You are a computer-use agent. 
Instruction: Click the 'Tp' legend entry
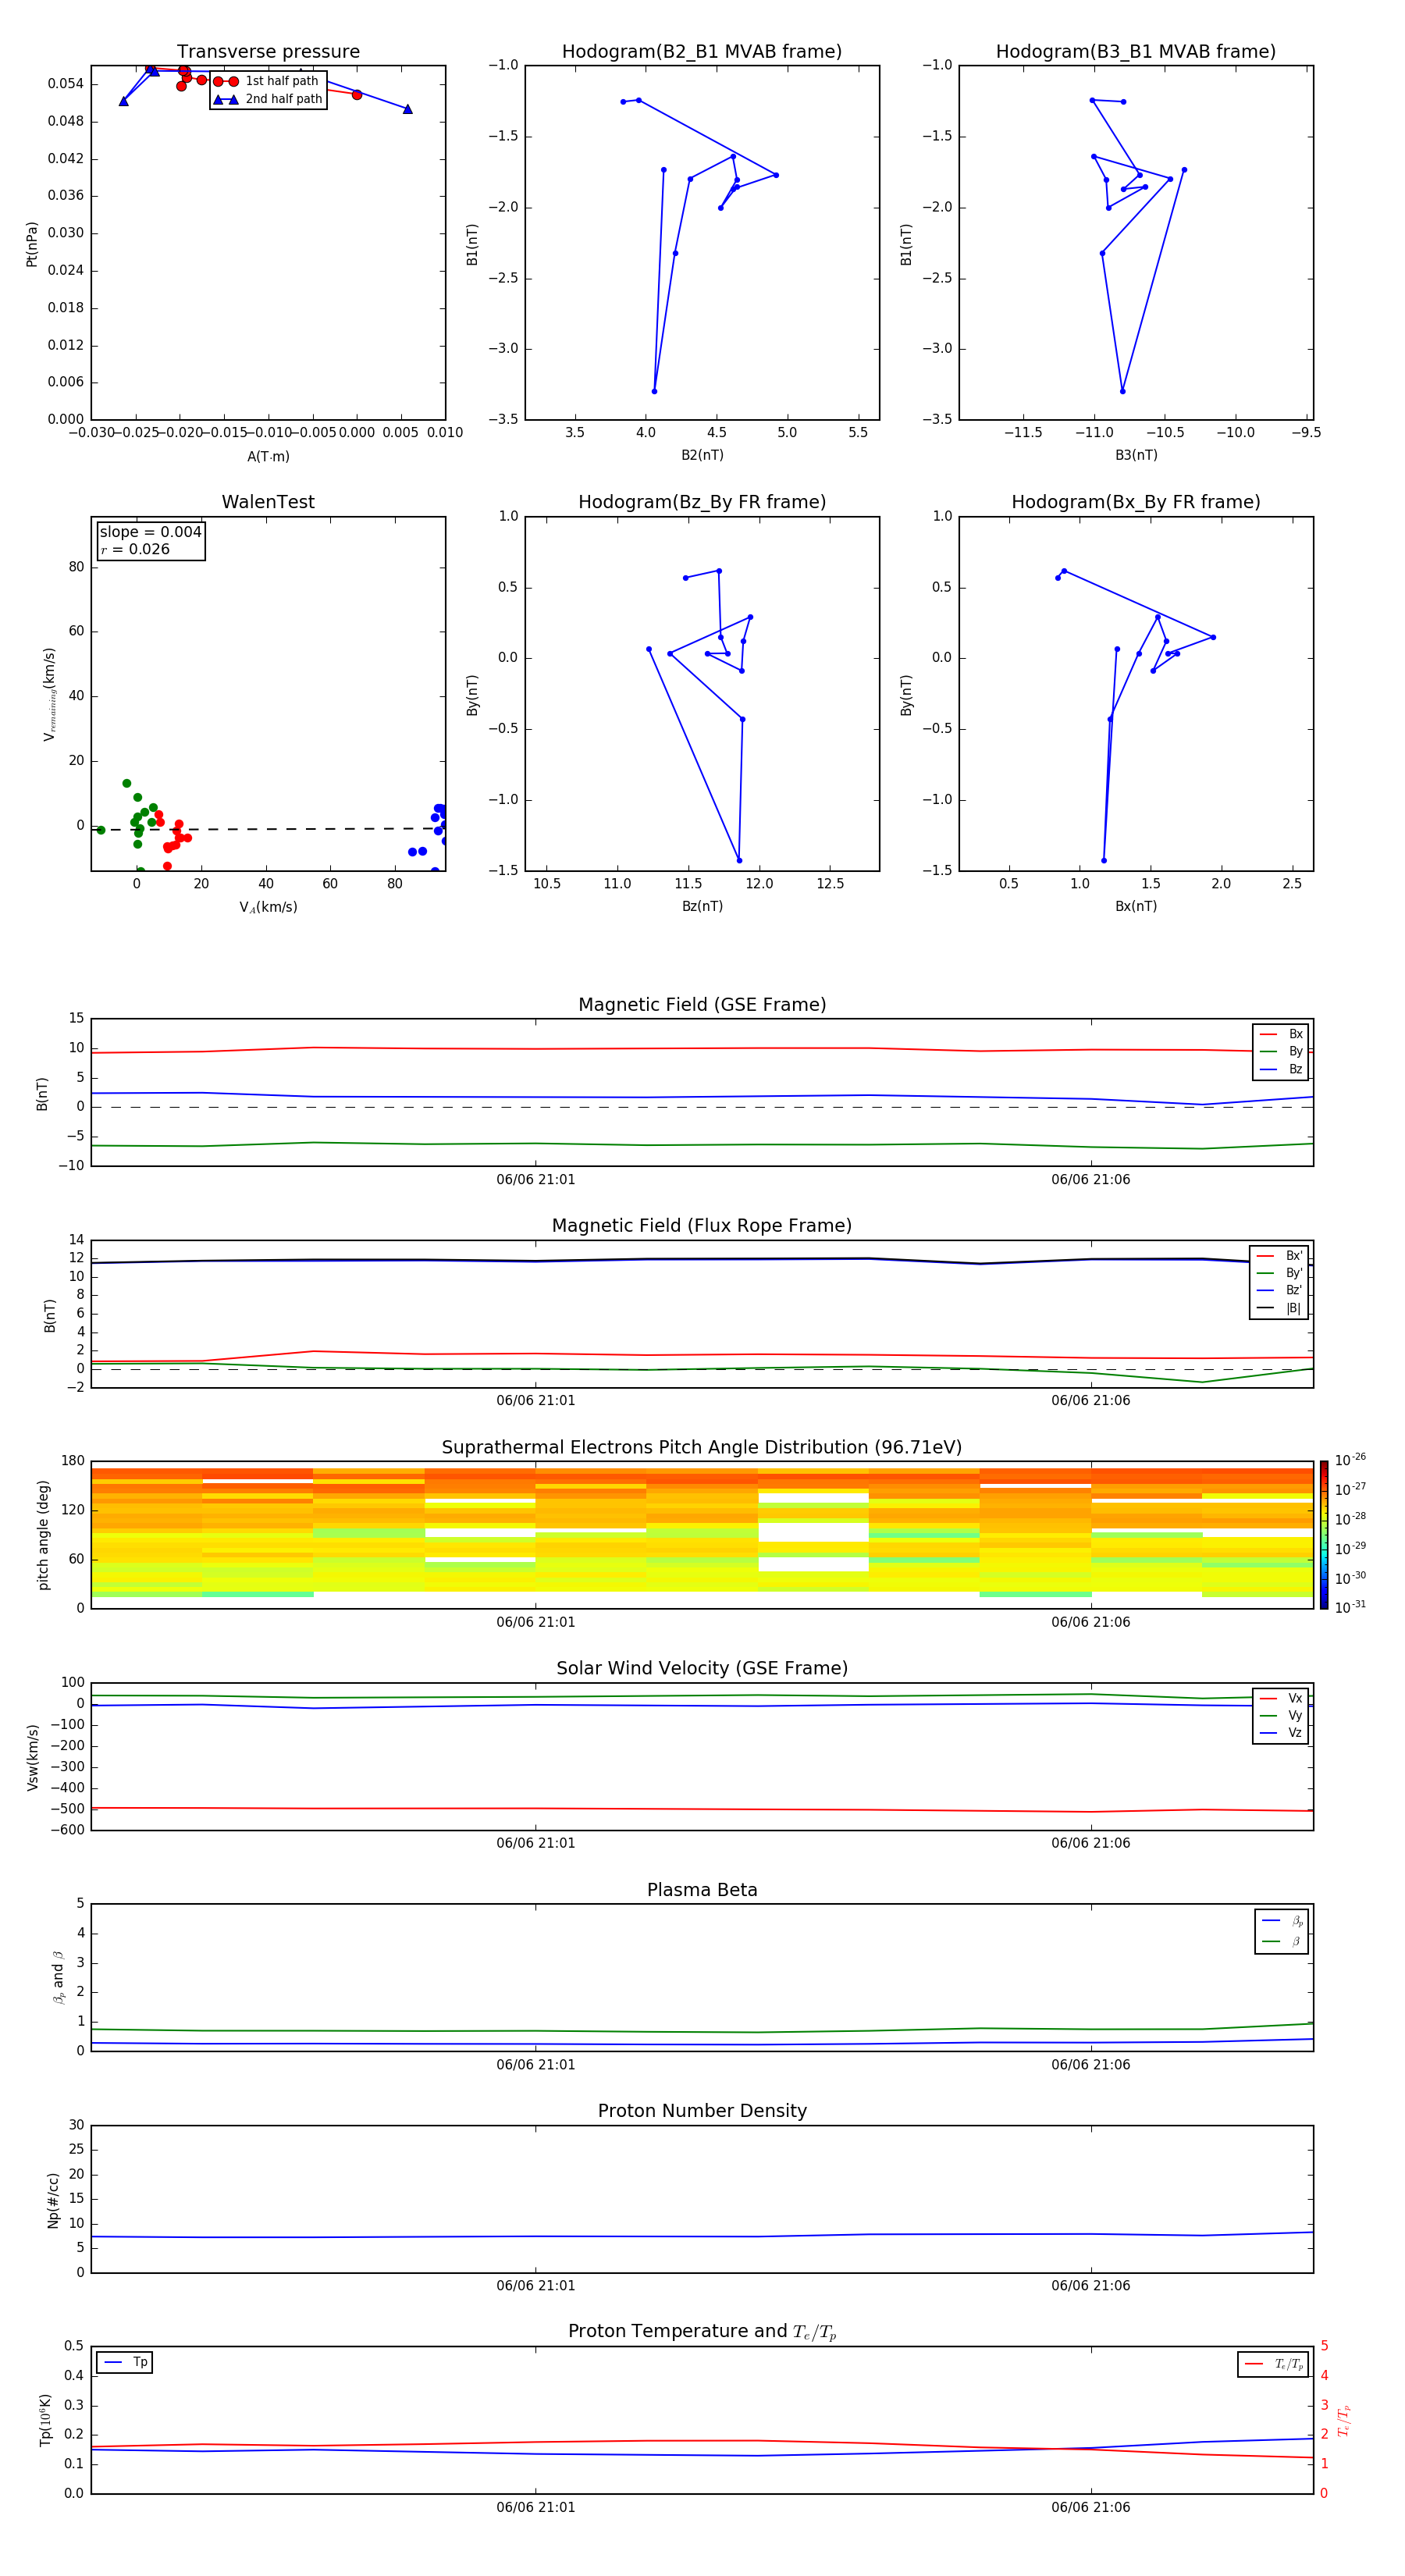125,2362
